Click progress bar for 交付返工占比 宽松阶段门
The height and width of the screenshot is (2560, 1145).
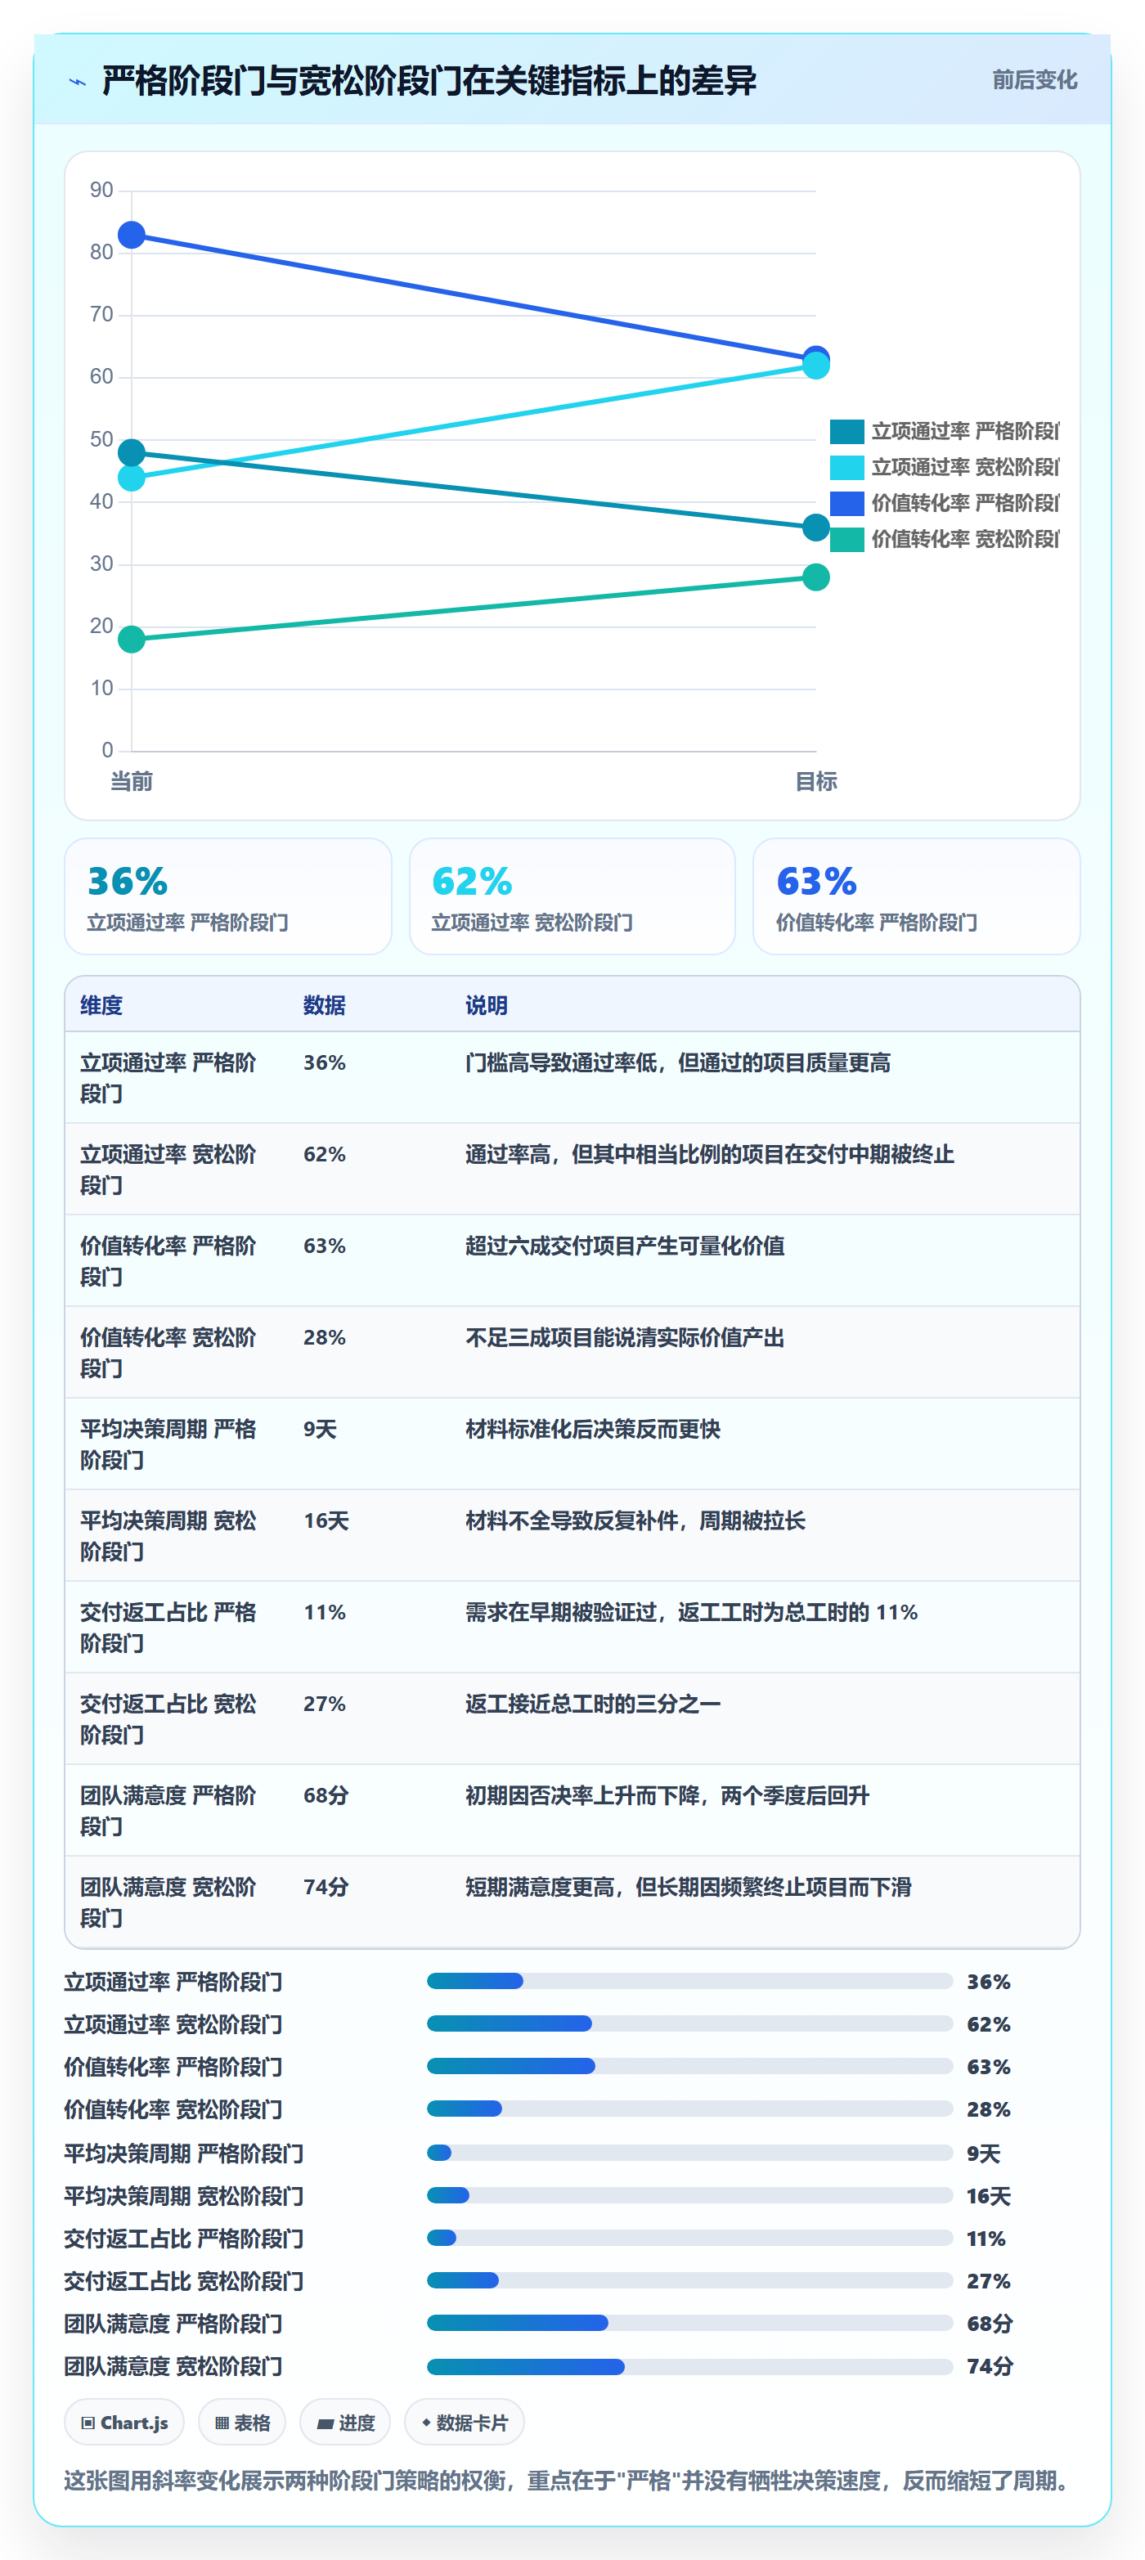pyautogui.click(x=689, y=2281)
